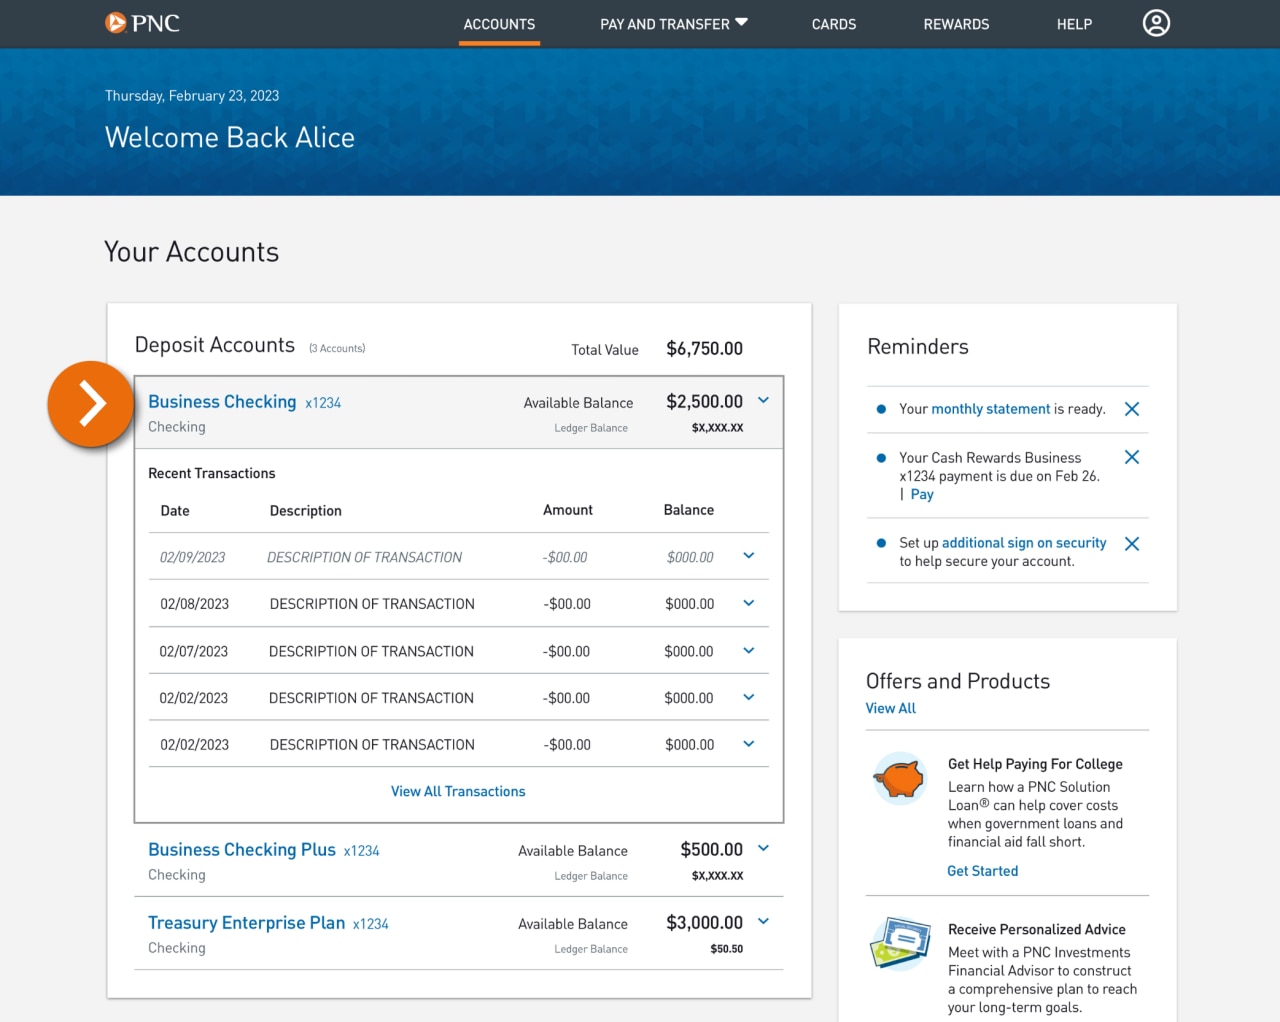Click the piggy bank college savings icon
The height and width of the screenshot is (1022, 1280).
click(x=899, y=778)
